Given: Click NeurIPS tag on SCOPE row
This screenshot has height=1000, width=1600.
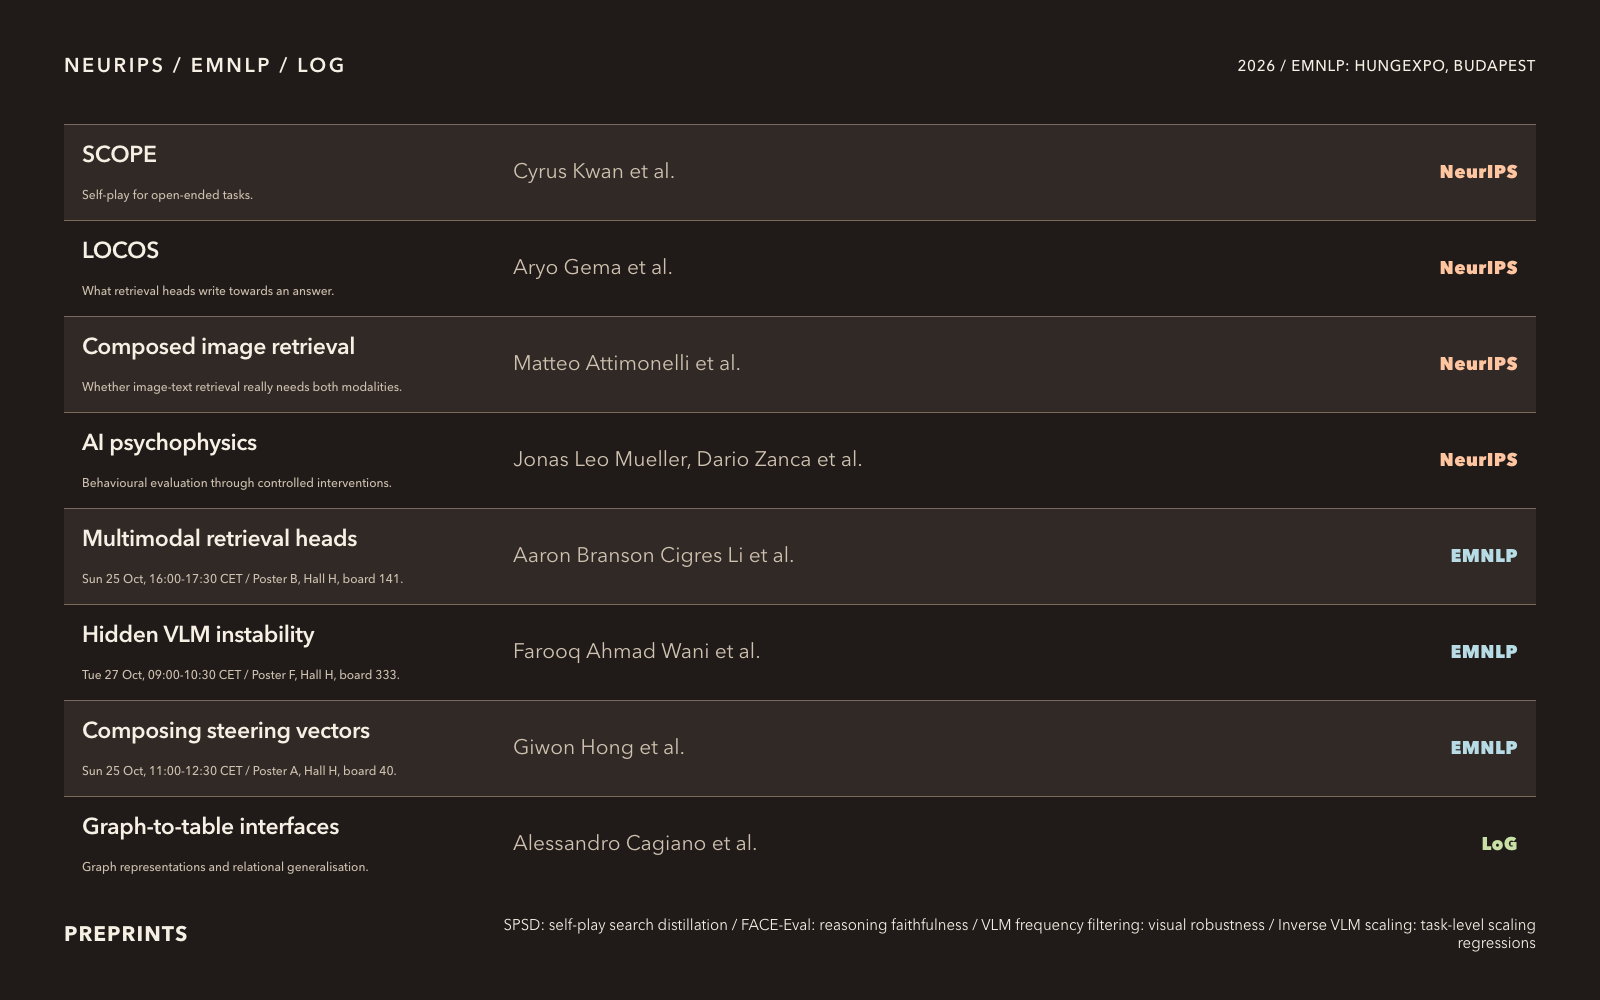Looking at the screenshot, I should point(1478,172).
